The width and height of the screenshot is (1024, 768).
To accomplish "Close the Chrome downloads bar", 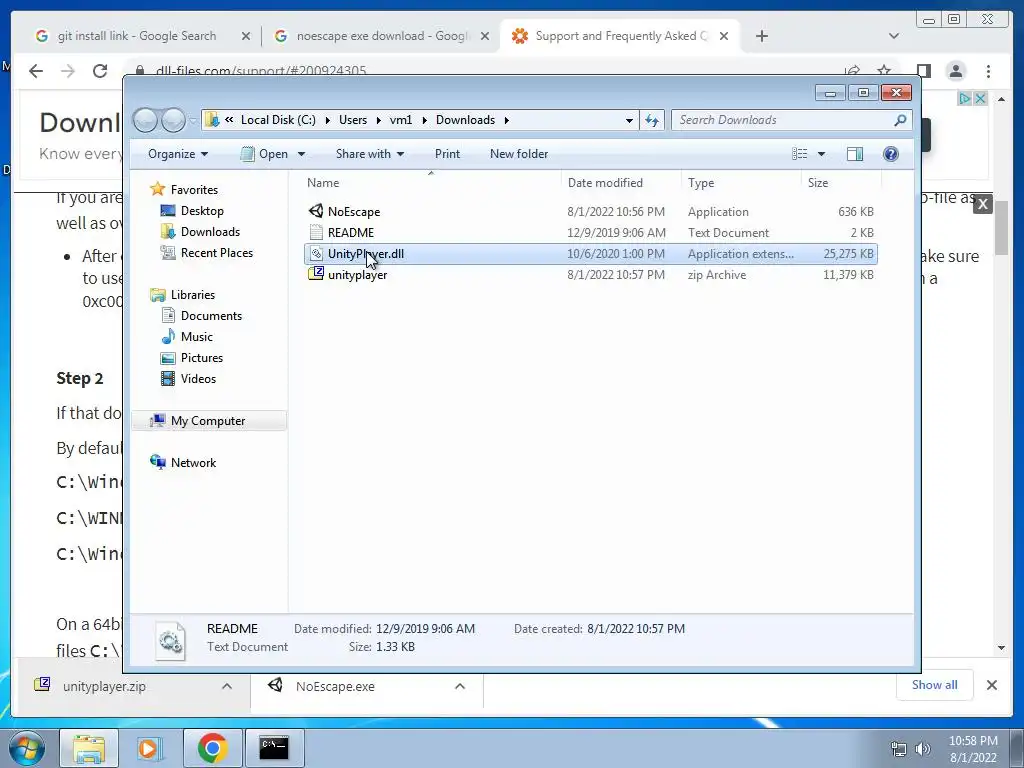I will pyautogui.click(x=991, y=685).
